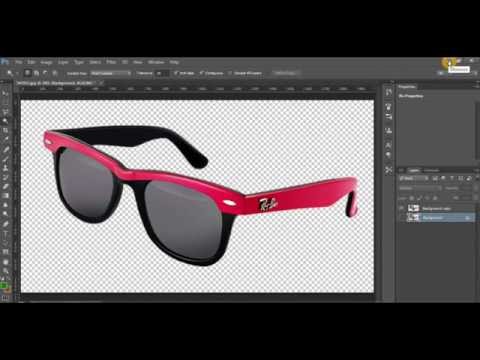The height and width of the screenshot is (360, 480).
Task: Open the collapsed History panel icon
Action: [389, 92]
